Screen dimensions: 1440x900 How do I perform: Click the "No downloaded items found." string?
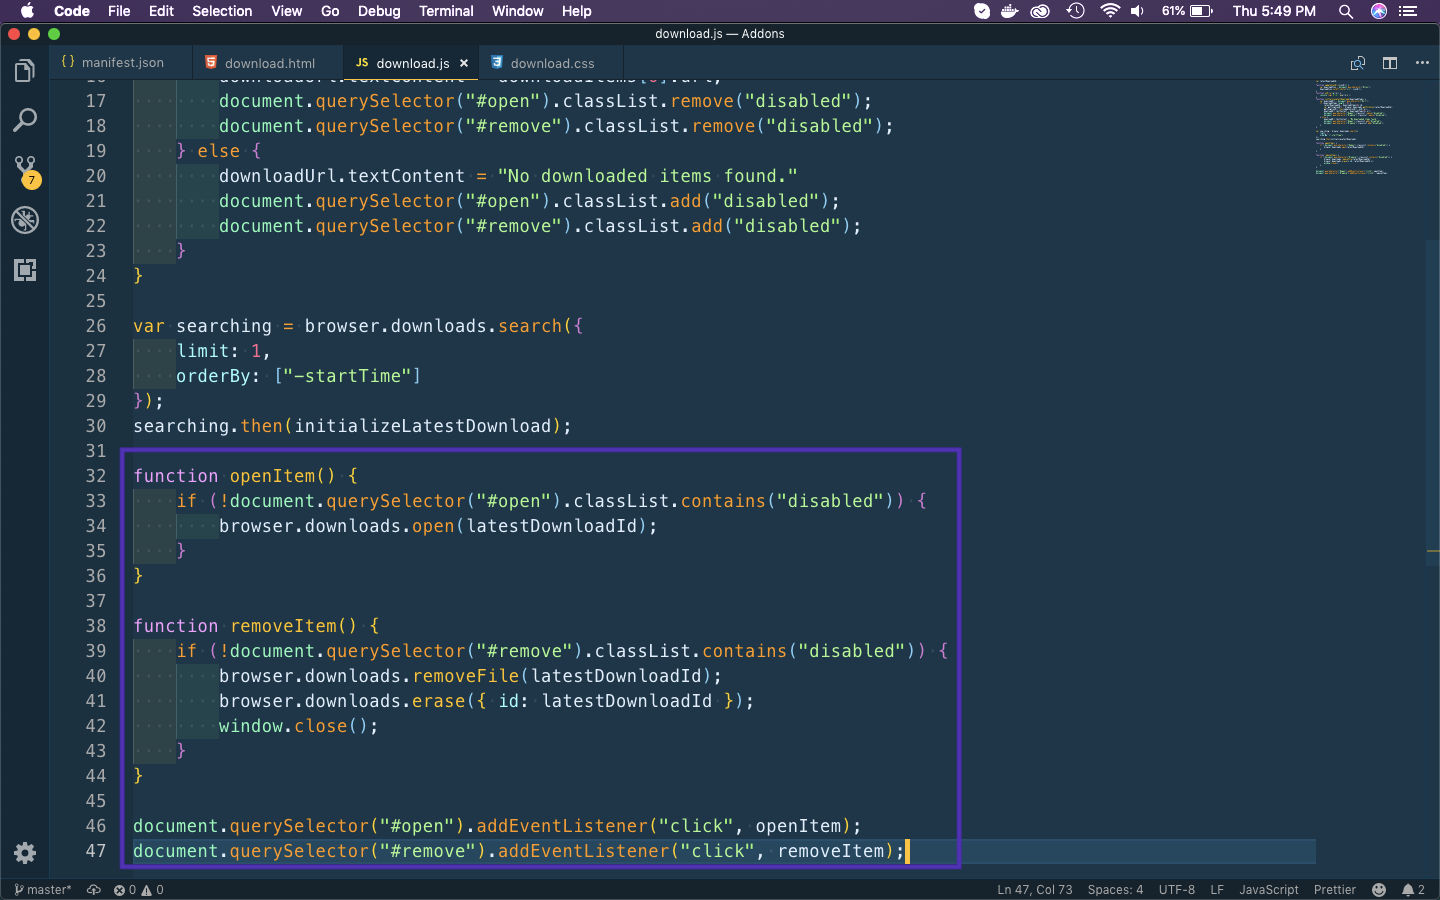(x=648, y=176)
